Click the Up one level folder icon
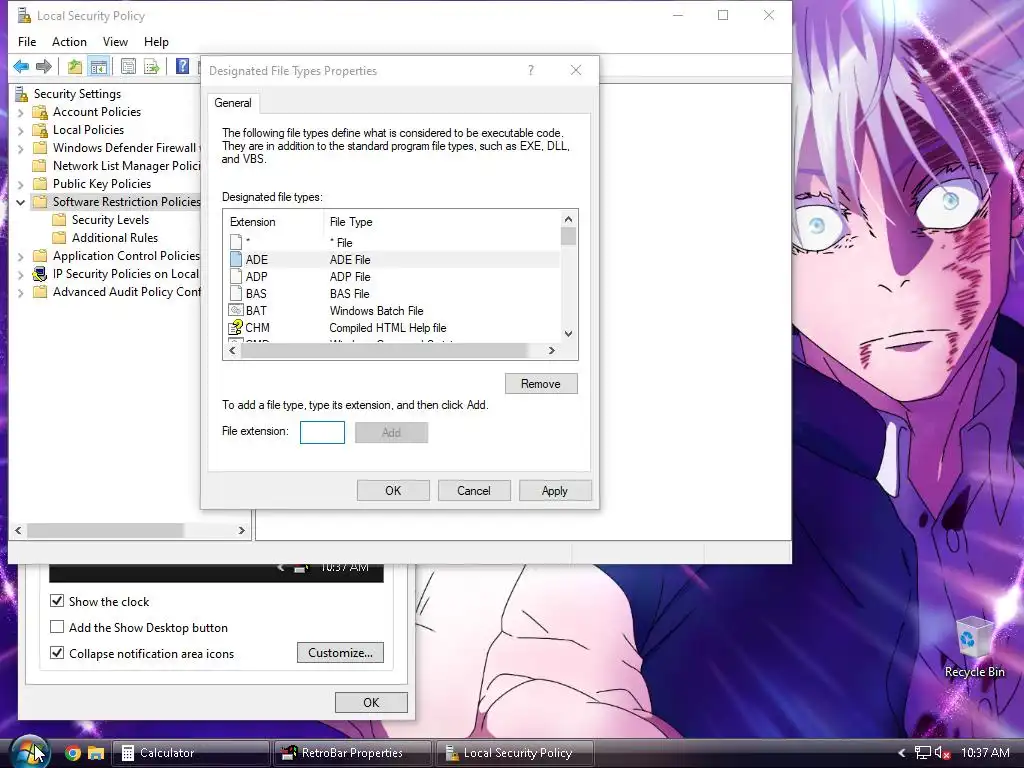Viewport: 1024px width, 768px height. [x=75, y=67]
